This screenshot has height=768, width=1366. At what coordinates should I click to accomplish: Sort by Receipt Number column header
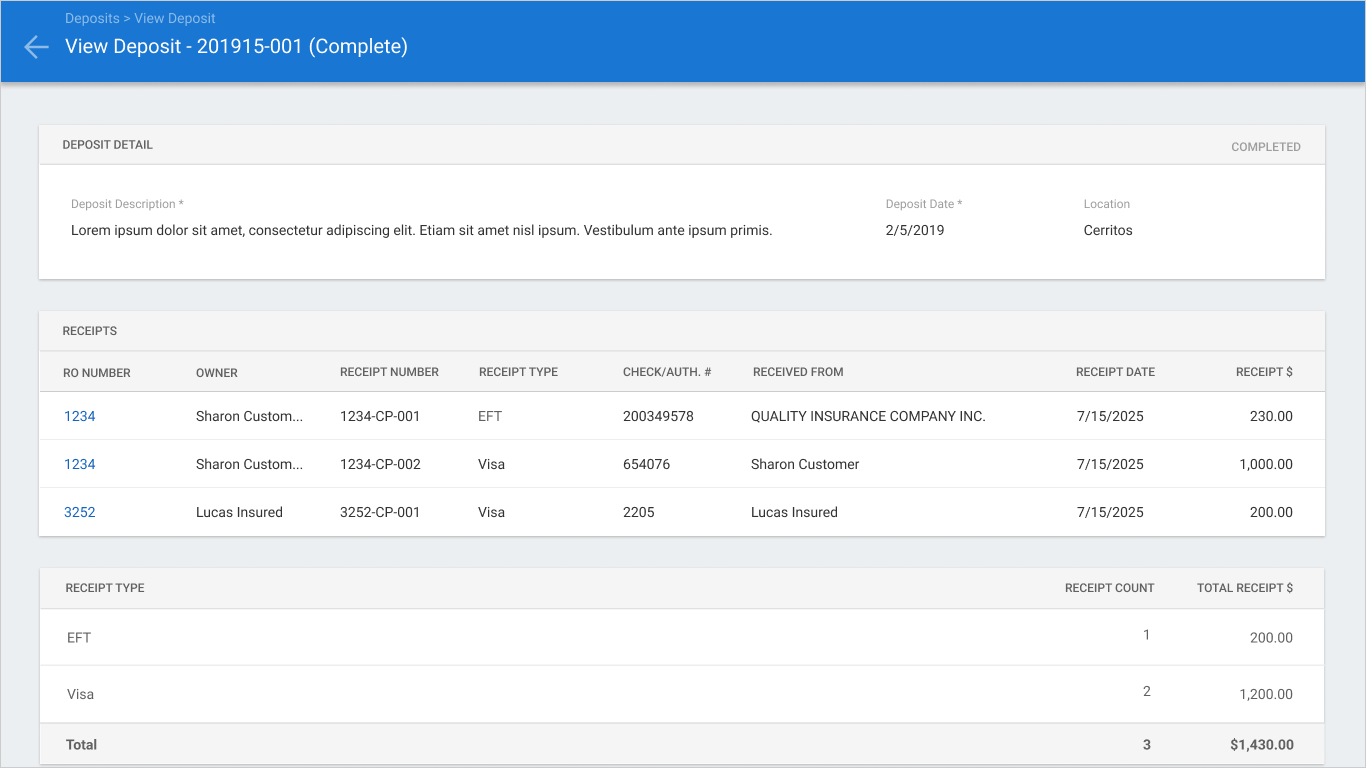(389, 372)
